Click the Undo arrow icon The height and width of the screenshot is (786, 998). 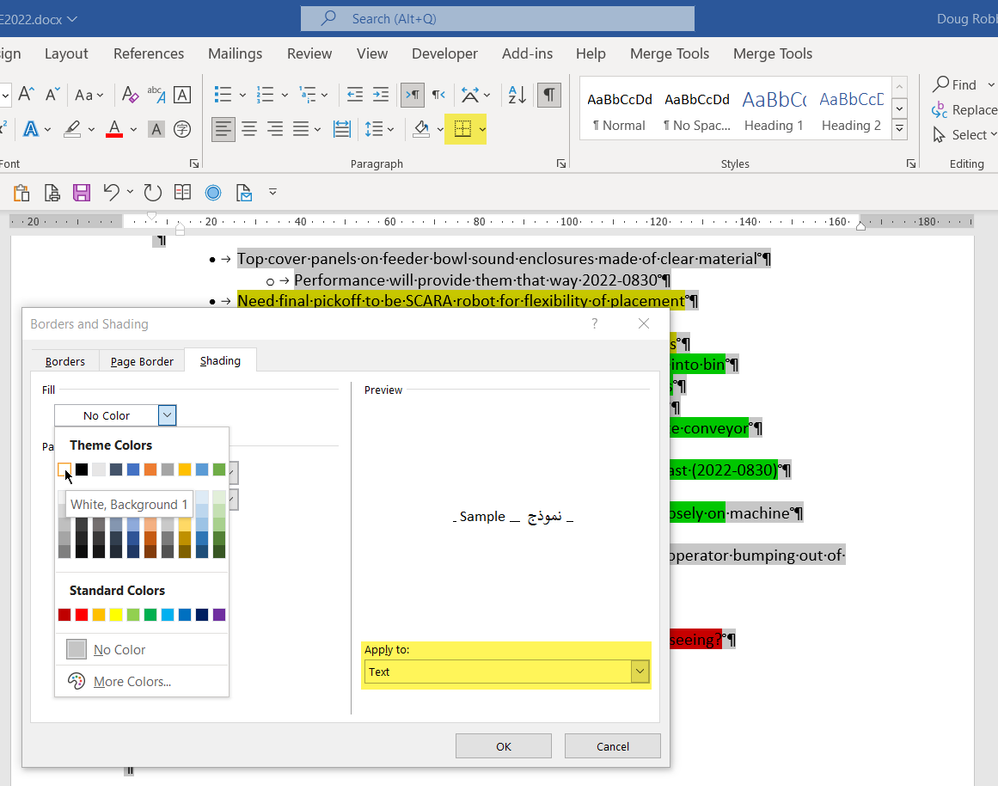pyautogui.click(x=111, y=193)
